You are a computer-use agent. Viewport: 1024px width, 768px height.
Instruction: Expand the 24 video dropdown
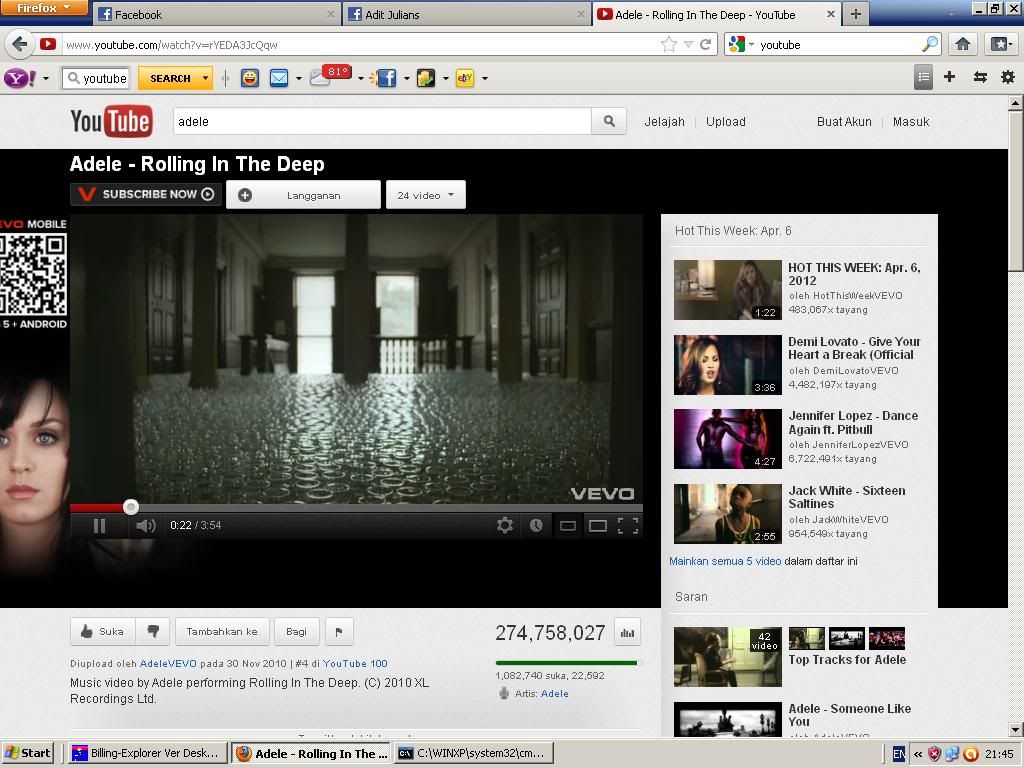click(x=426, y=195)
